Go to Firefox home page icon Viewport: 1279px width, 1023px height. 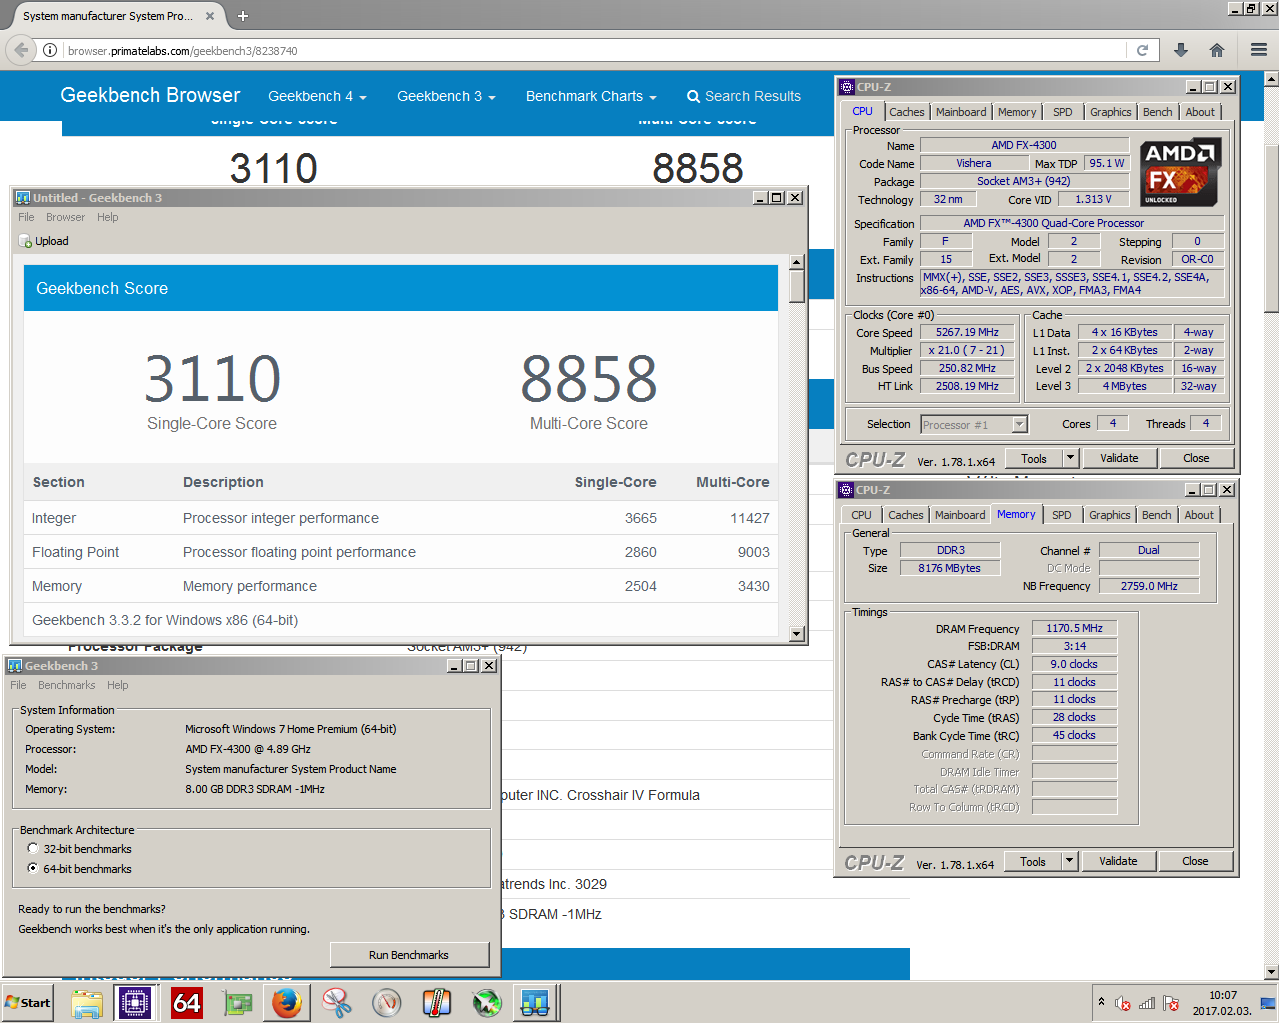(1217, 50)
